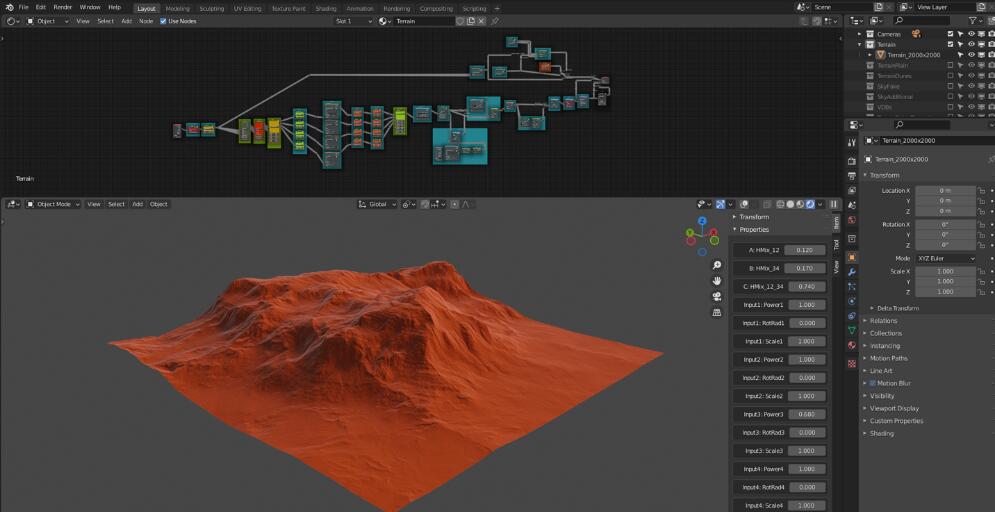This screenshot has width=995, height=512.
Task: Open Physics properties tab icon
Action: tap(852, 301)
